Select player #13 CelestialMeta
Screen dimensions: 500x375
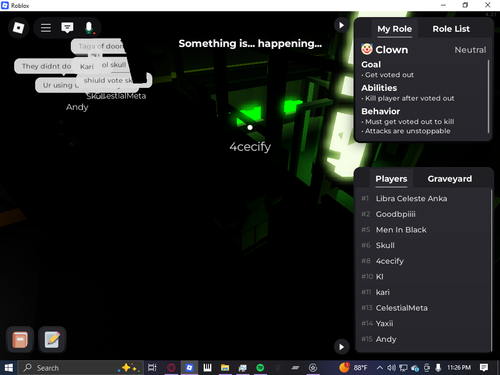(423, 308)
